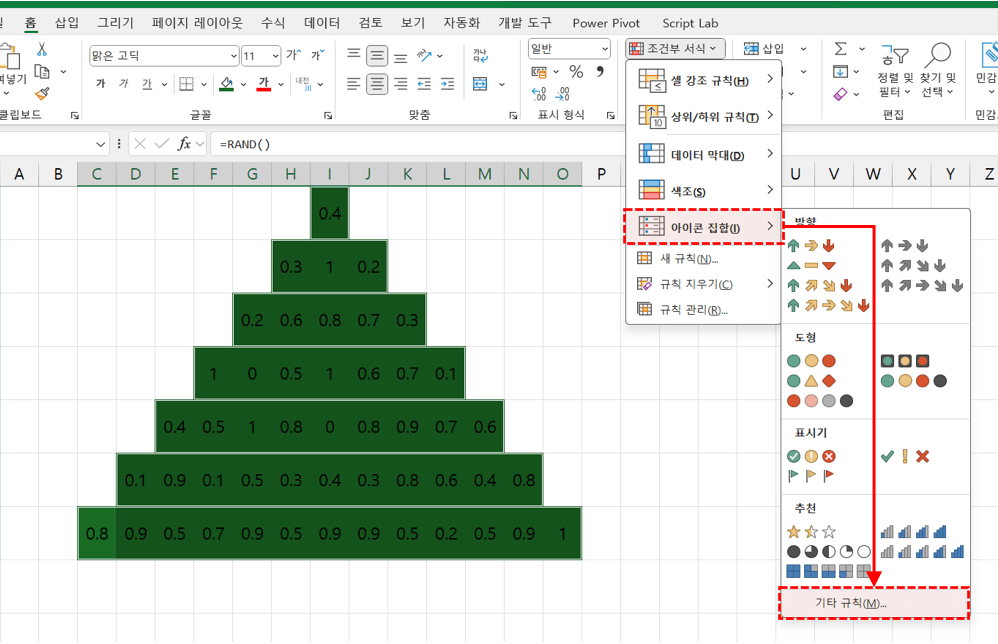Viewport: 998px width, 644px height.
Task: Expand the number format combo box
Action: coord(604,49)
